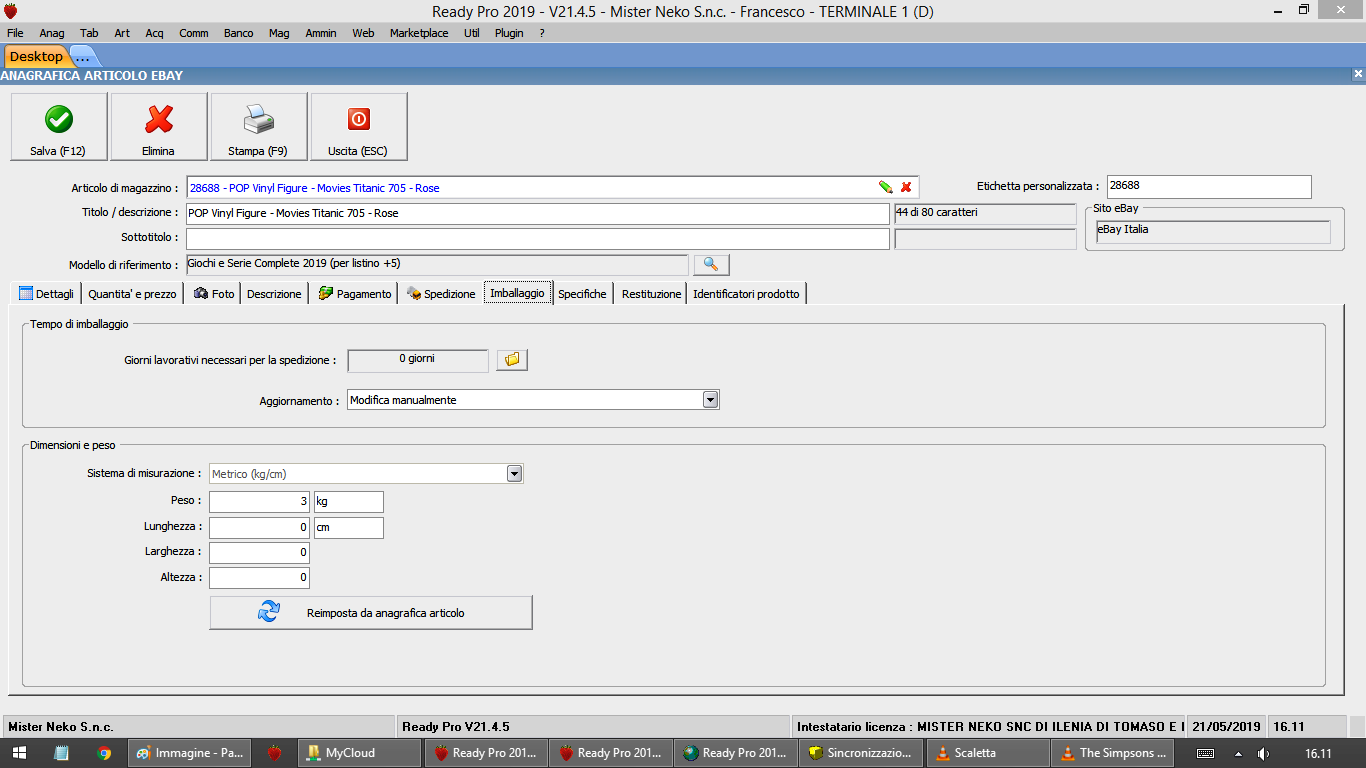Open the Util menu

(472, 33)
